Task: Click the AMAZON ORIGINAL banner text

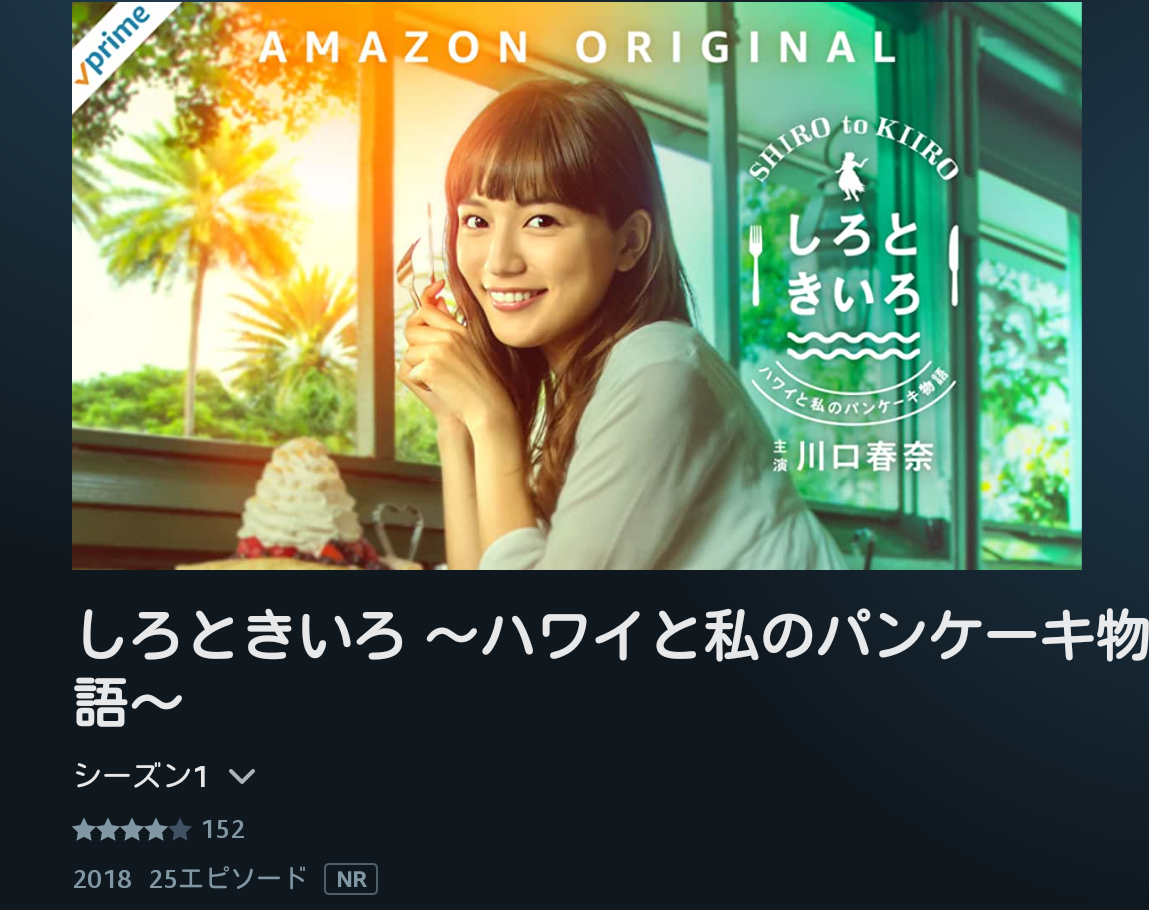Action: pyautogui.click(x=578, y=48)
